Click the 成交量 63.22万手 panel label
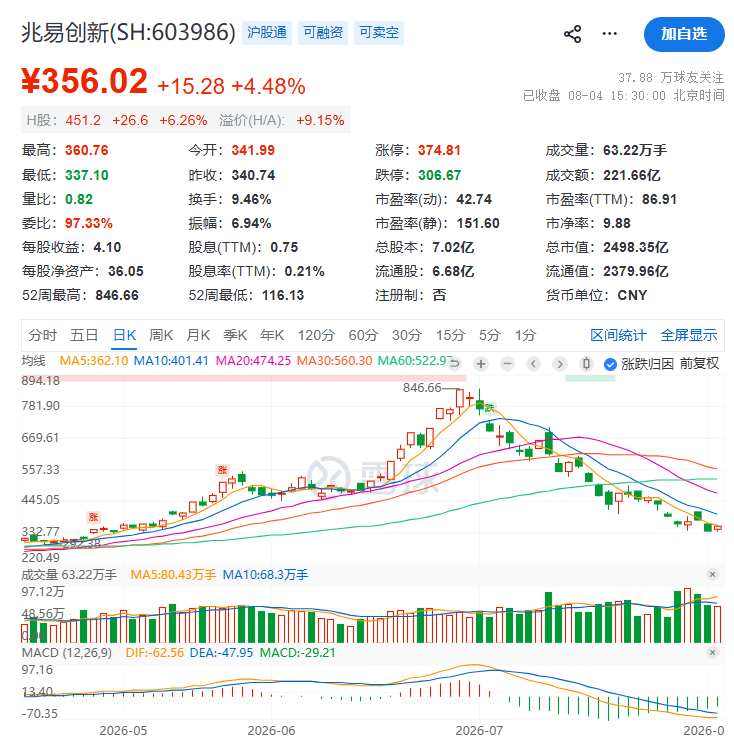The width and height of the screenshot is (734, 749). 69,575
